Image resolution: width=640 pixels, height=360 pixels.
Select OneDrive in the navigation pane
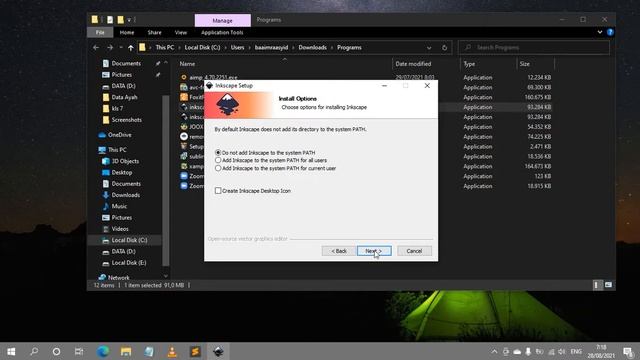click(120, 135)
